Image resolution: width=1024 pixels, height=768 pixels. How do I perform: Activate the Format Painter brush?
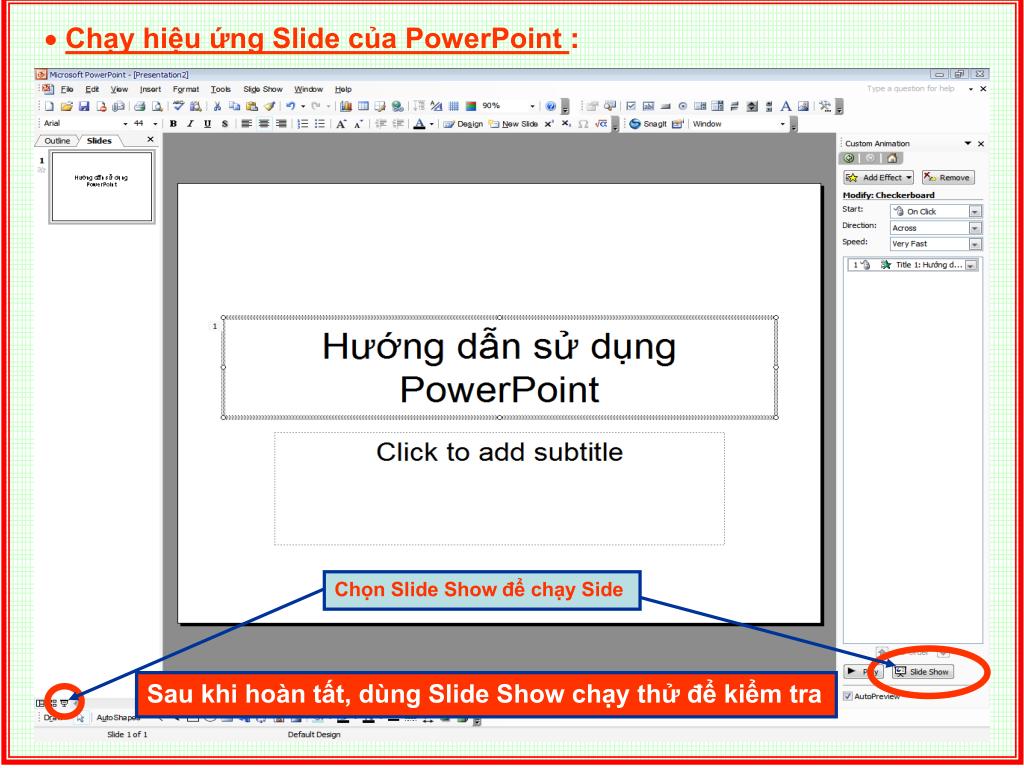pos(270,106)
